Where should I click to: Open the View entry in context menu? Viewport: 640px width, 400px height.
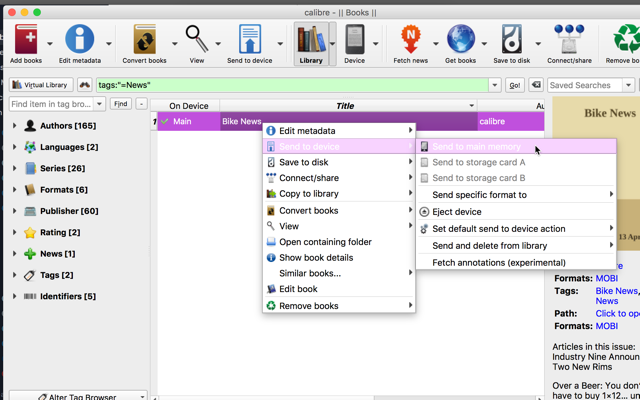pyautogui.click(x=339, y=227)
